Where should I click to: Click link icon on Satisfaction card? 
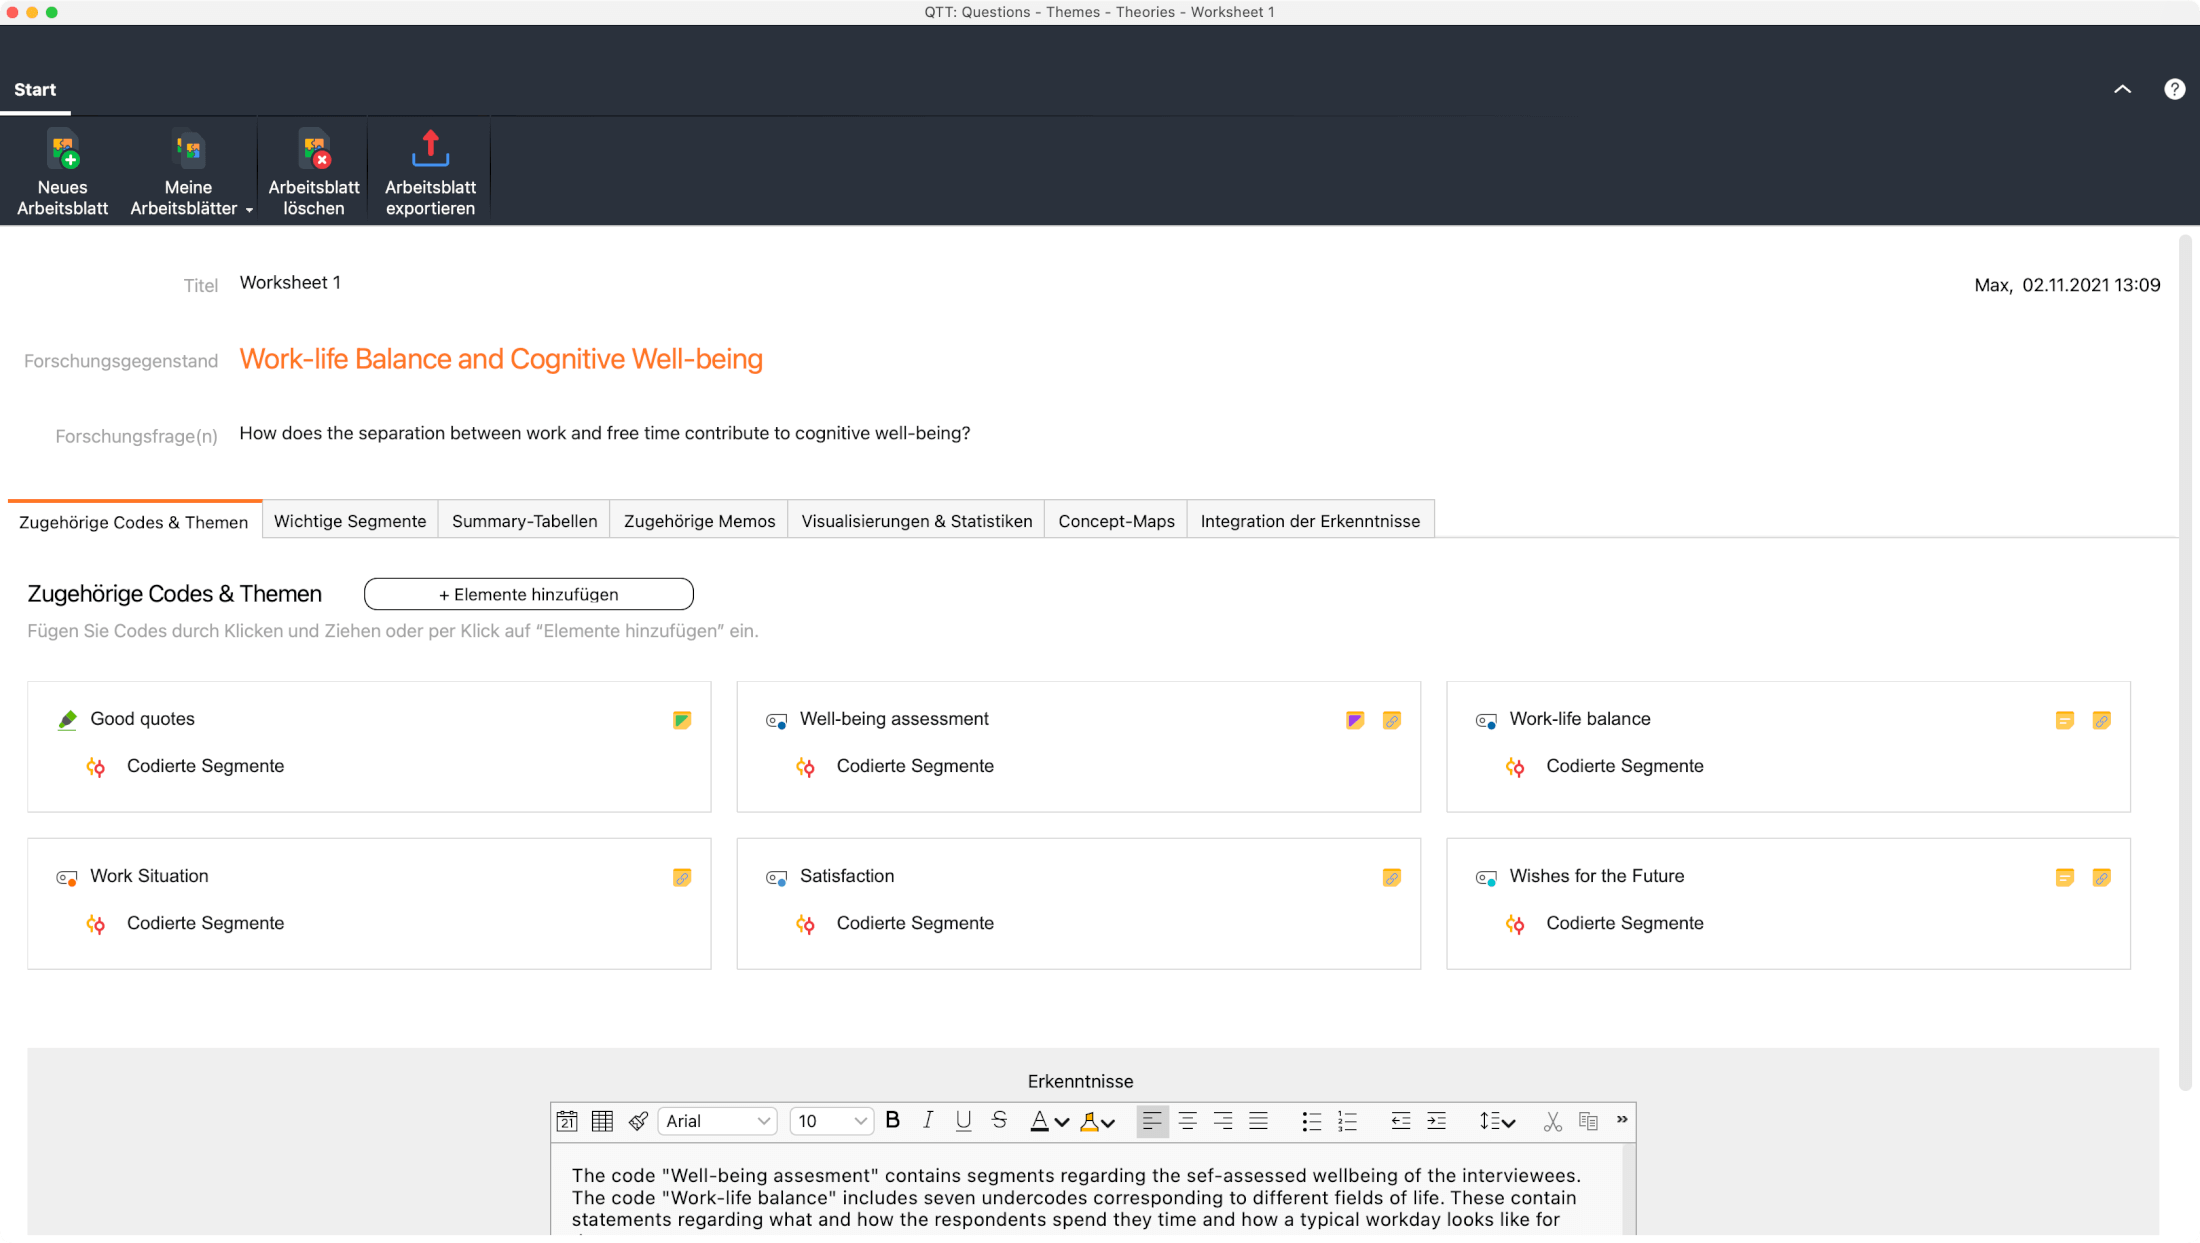1391,877
